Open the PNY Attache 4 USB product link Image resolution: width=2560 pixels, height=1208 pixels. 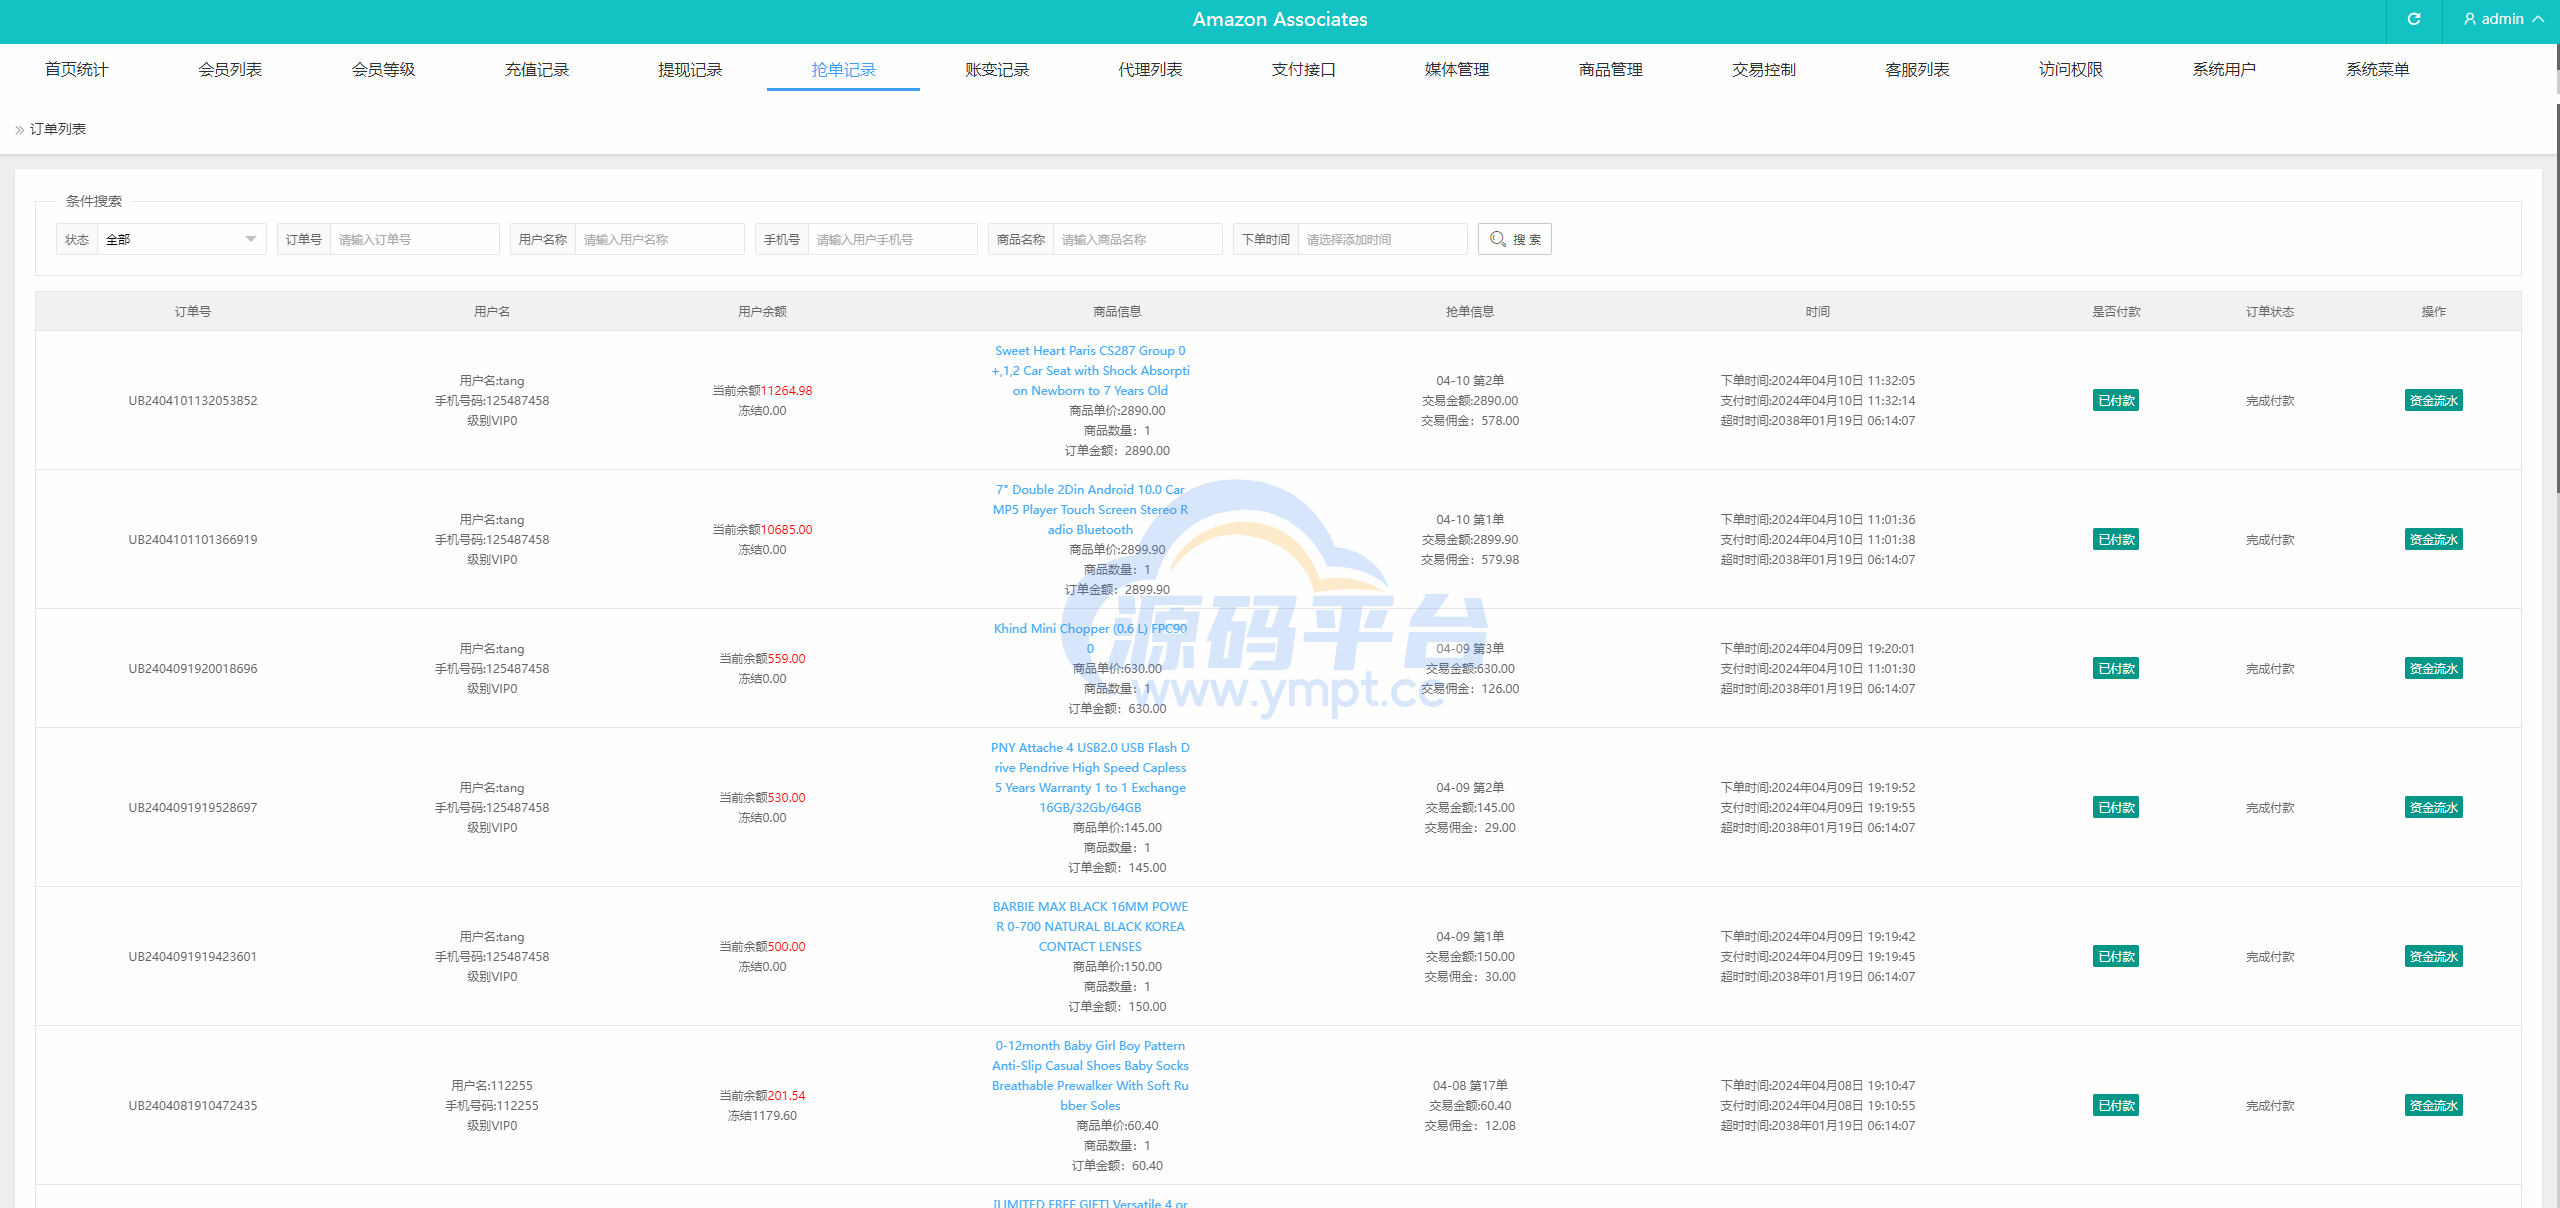[1090, 777]
